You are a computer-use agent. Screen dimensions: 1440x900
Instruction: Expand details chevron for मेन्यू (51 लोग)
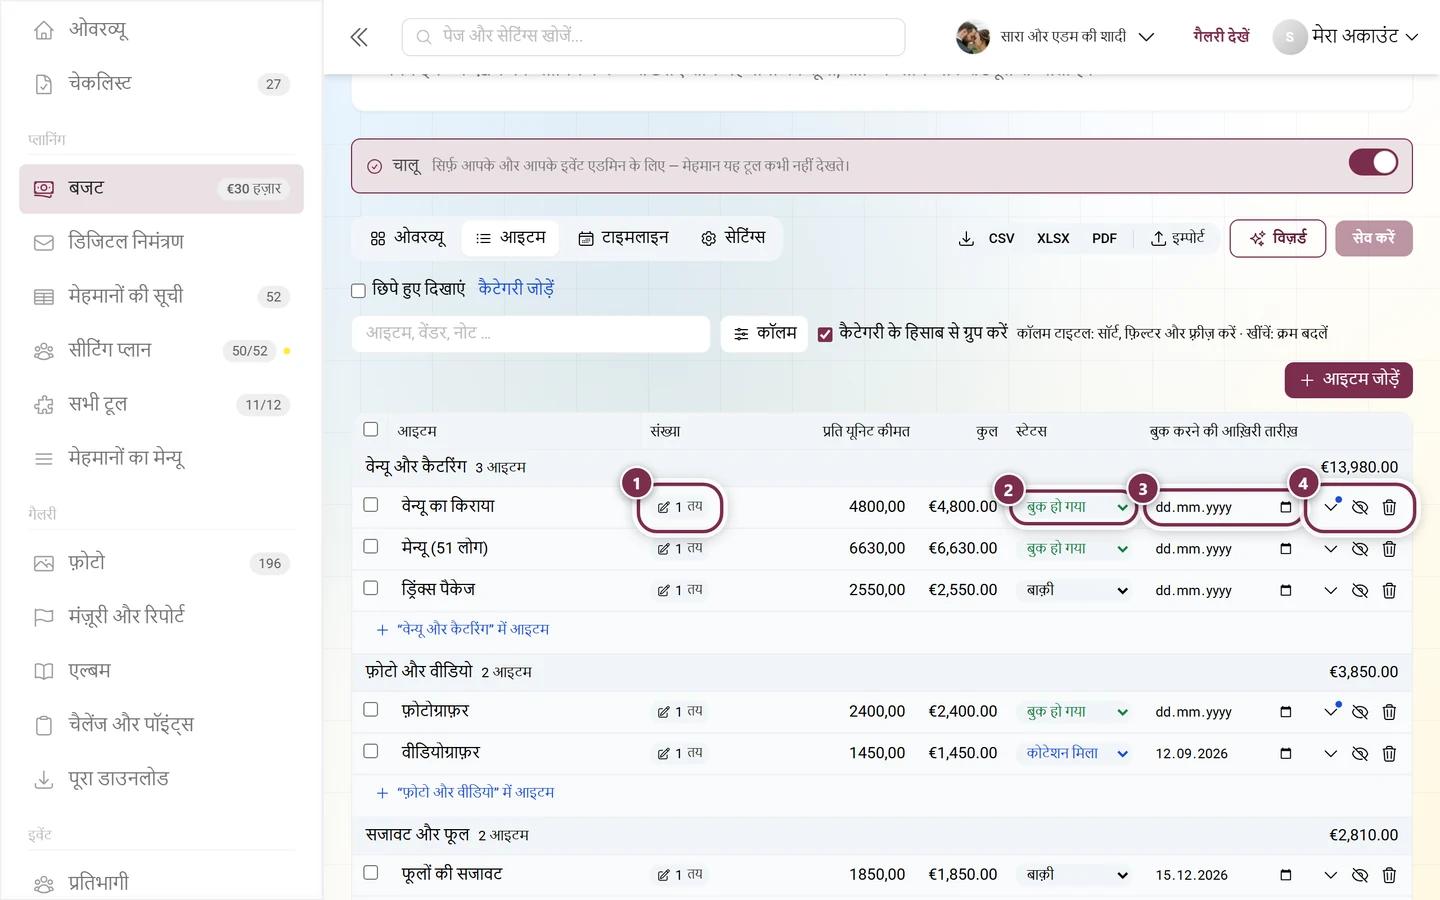click(x=1330, y=549)
